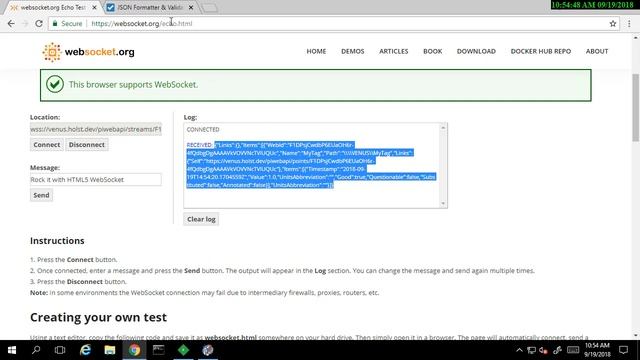Open the globe-shaped taskbar app next to it
640x360 pixels.
coord(208,350)
